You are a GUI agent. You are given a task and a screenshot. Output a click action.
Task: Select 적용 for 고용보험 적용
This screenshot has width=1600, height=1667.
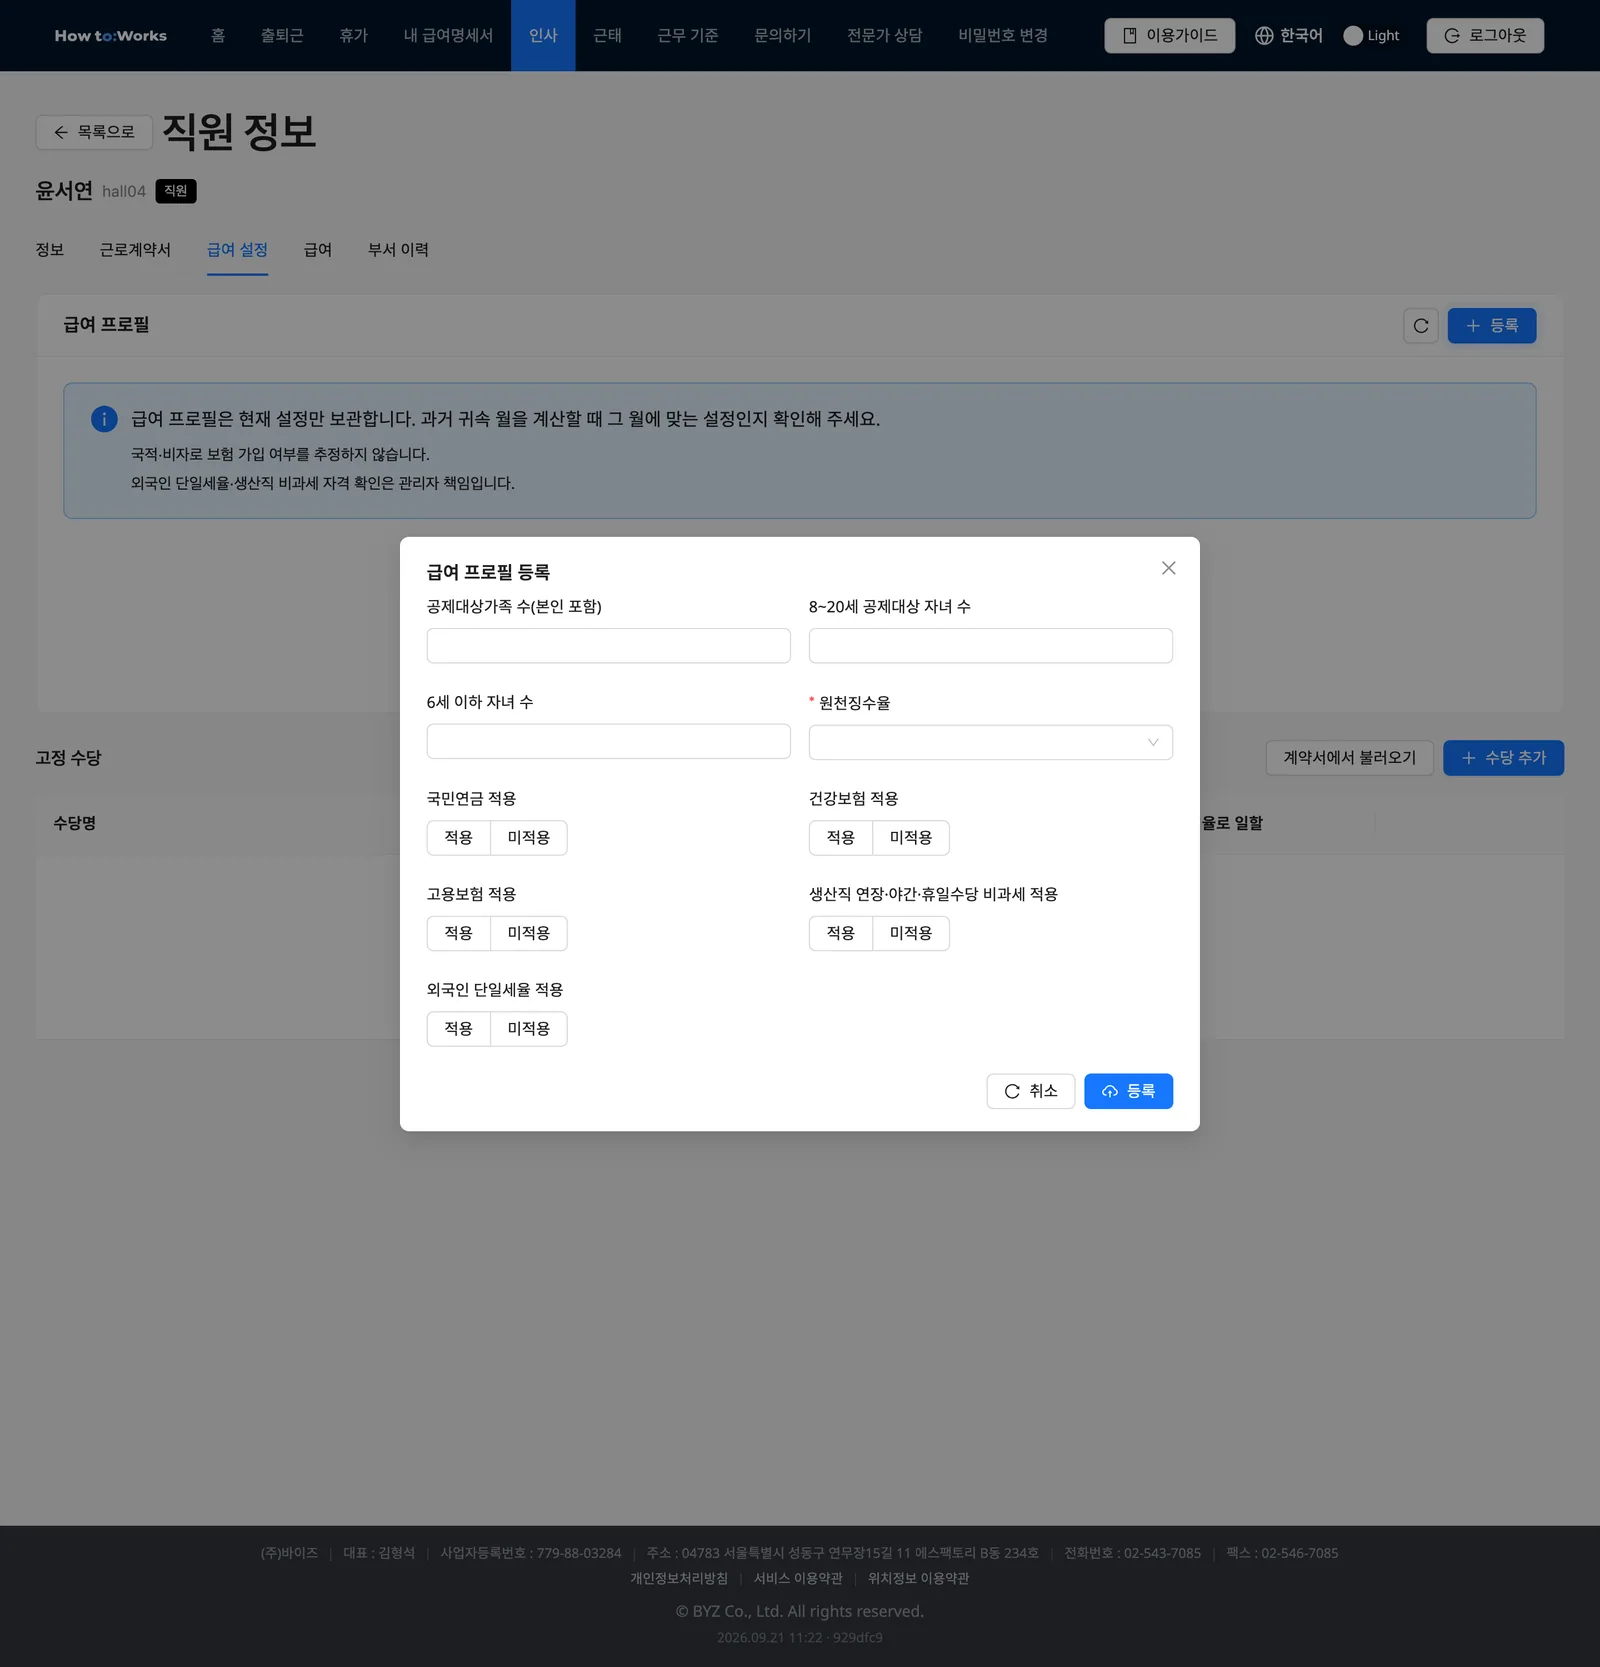458,933
